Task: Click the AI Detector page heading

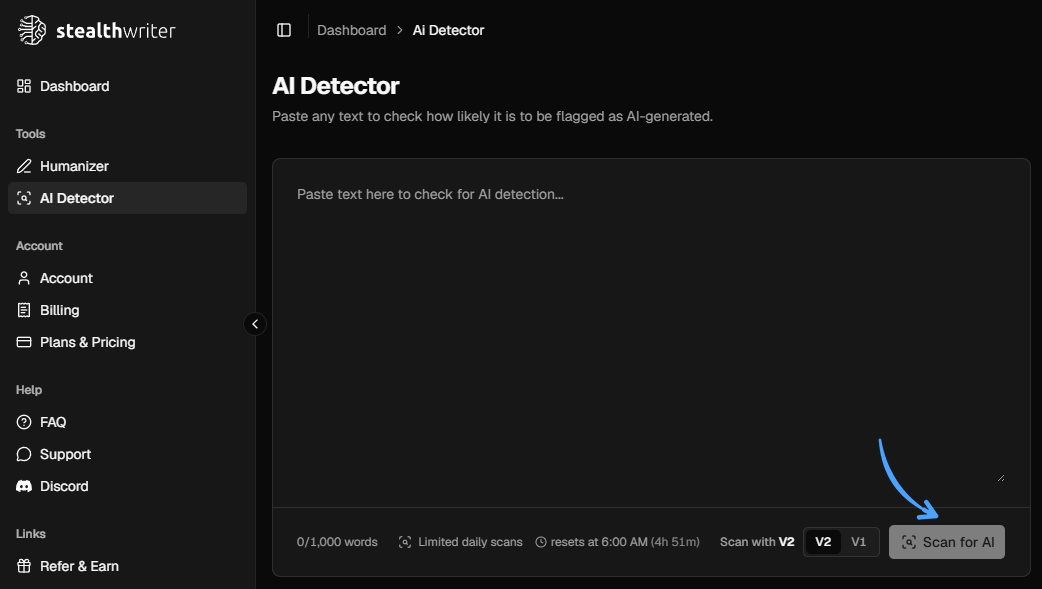Action: click(x=336, y=86)
